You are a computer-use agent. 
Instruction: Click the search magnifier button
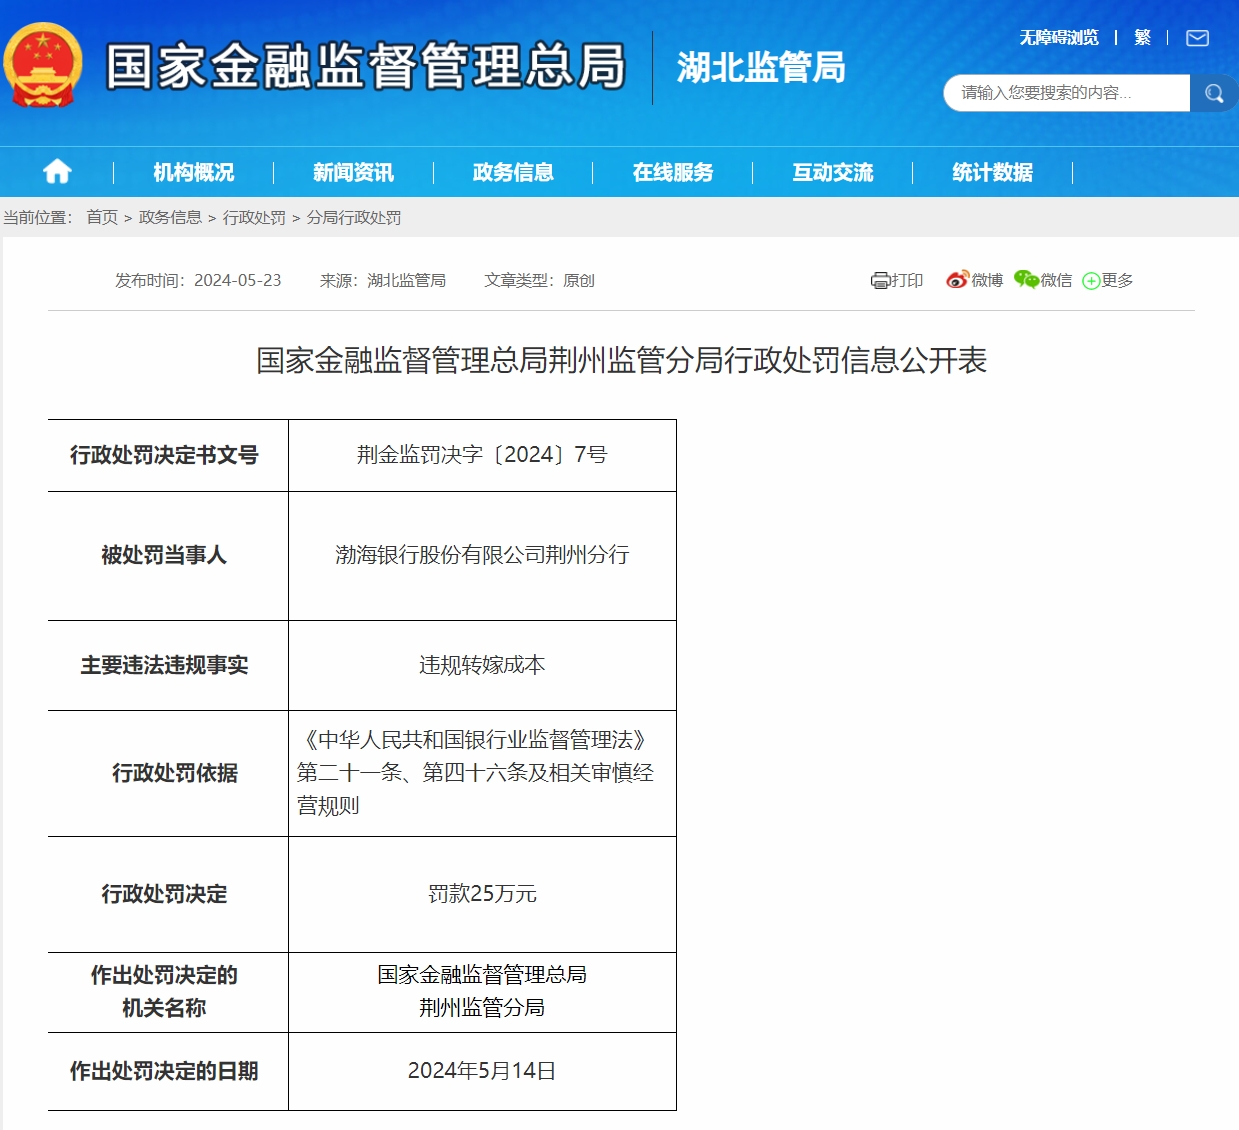(x=1214, y=93)
